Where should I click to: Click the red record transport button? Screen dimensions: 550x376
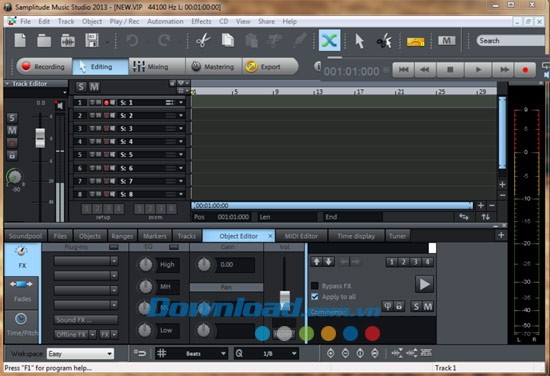[x=525, y=69]
